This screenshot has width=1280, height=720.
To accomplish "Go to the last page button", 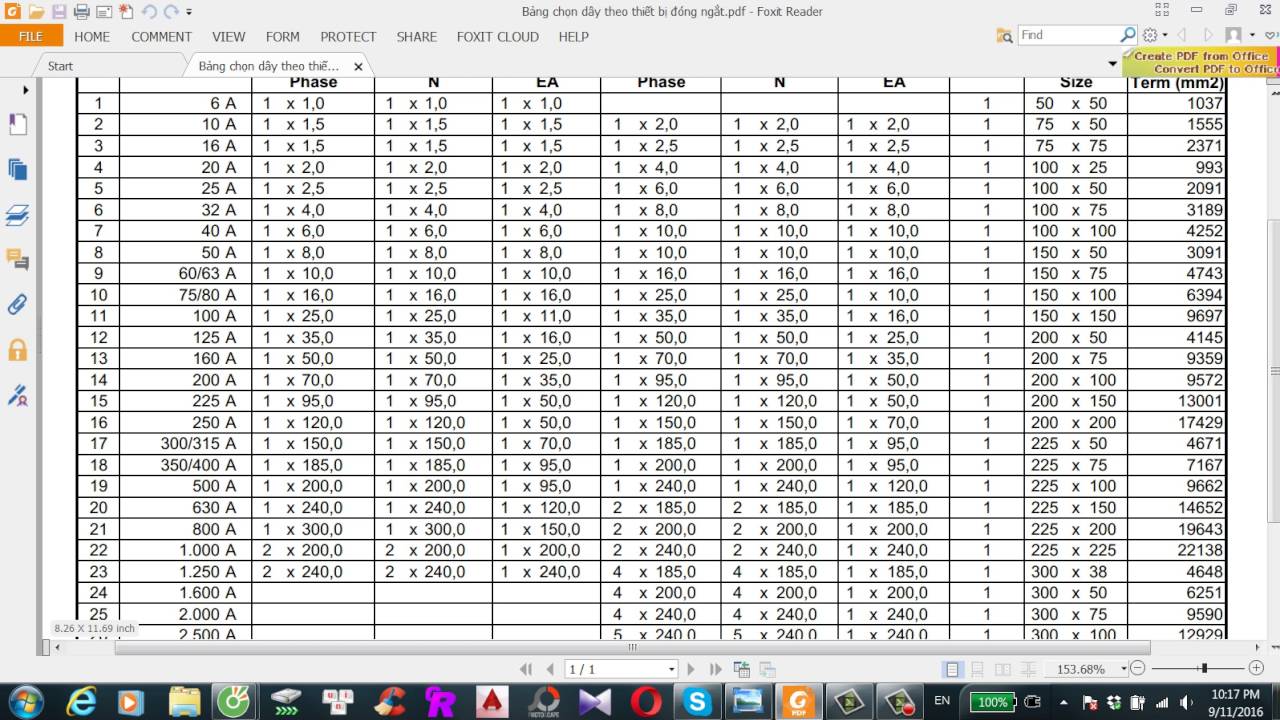I will click(715, 669).
